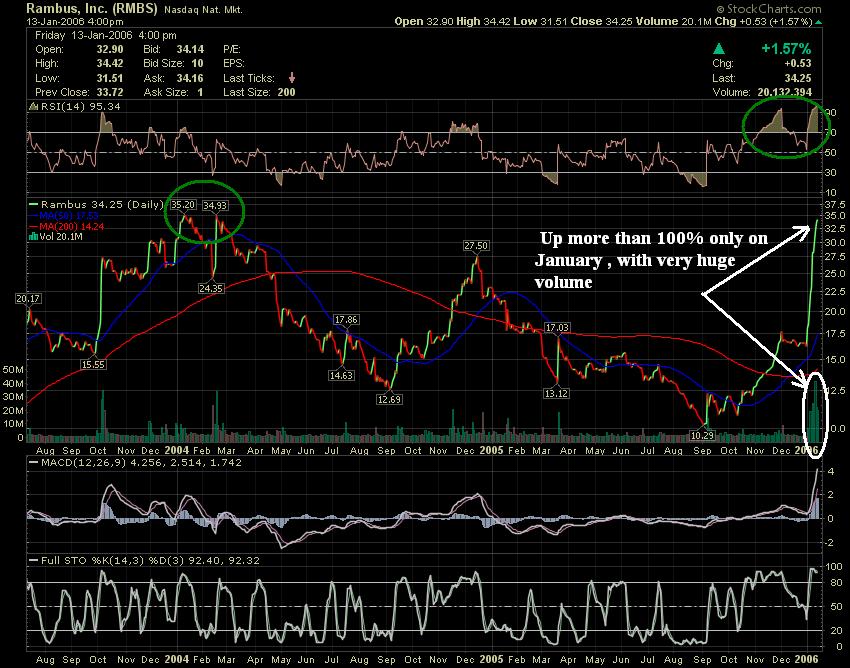Click the MACD(12,26,9) indicator label
Image resolution: width=850 pixels, height=668 pixels.
pos(136,463)
